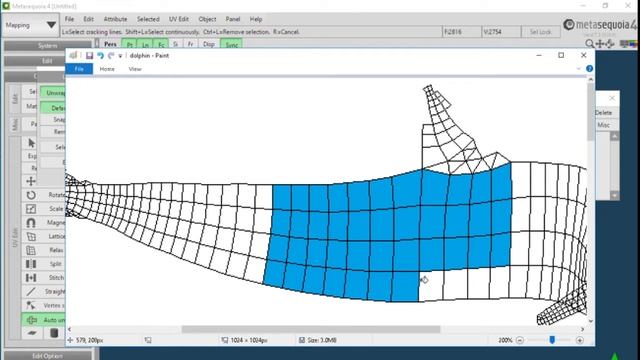
Task: Open Metasequoia's File menu
Action: [69, 19]
